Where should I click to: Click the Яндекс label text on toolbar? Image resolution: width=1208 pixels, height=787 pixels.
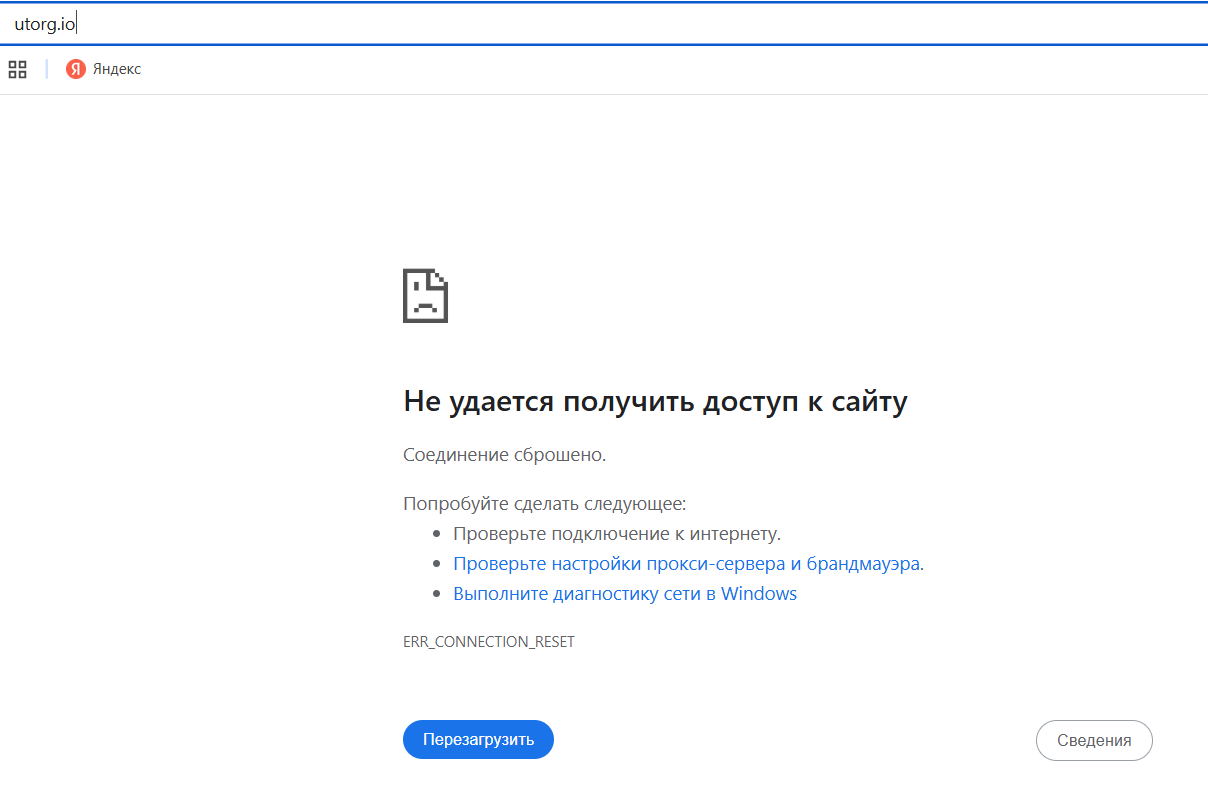pos(115,70)
